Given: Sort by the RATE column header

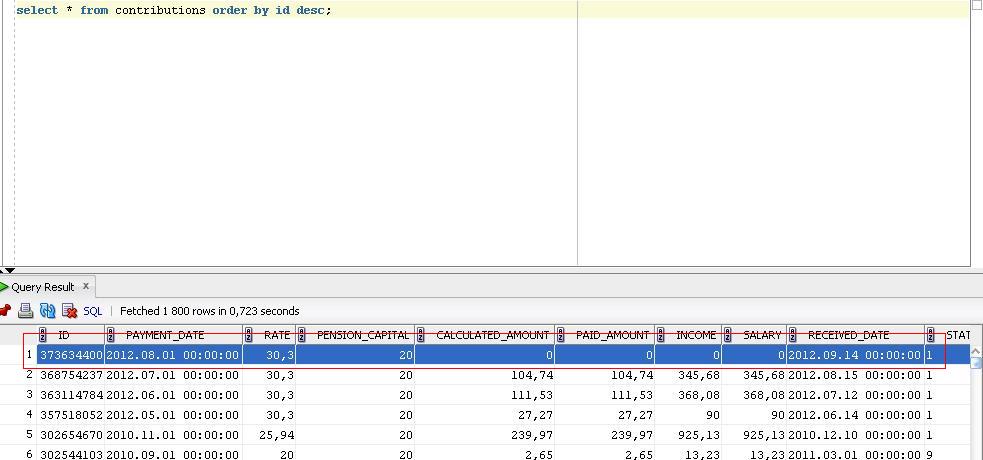Looking at the screenshot, I should pyautogui.click(x=269, y=335).
